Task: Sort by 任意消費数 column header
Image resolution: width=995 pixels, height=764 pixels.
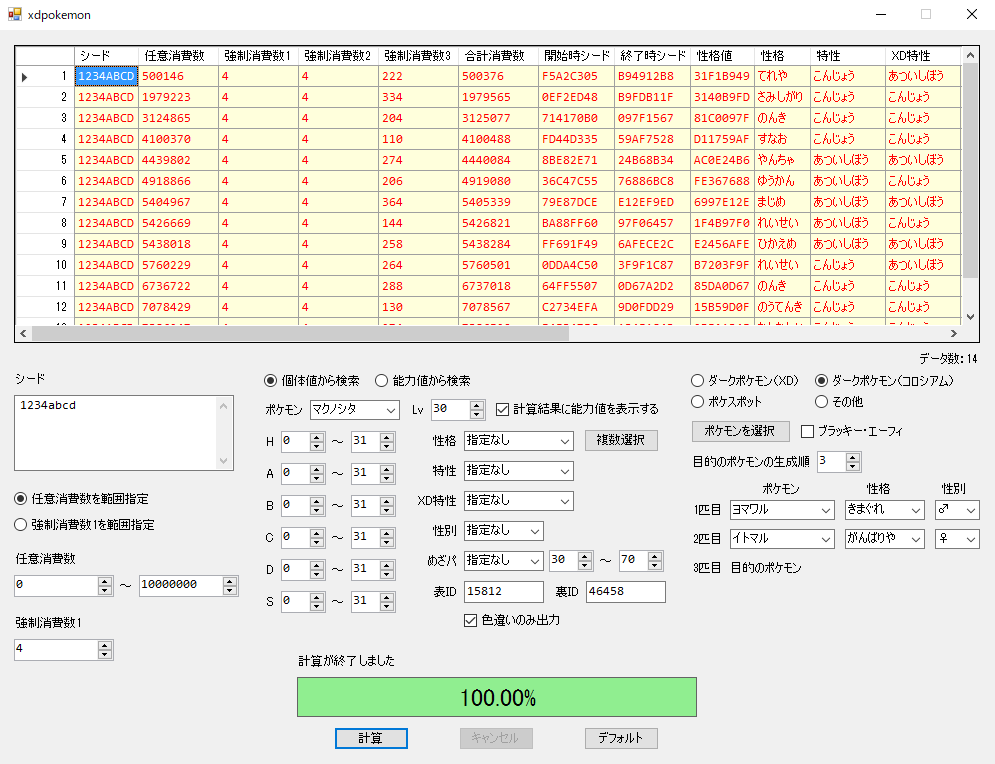Action: [x=178, y=56]
